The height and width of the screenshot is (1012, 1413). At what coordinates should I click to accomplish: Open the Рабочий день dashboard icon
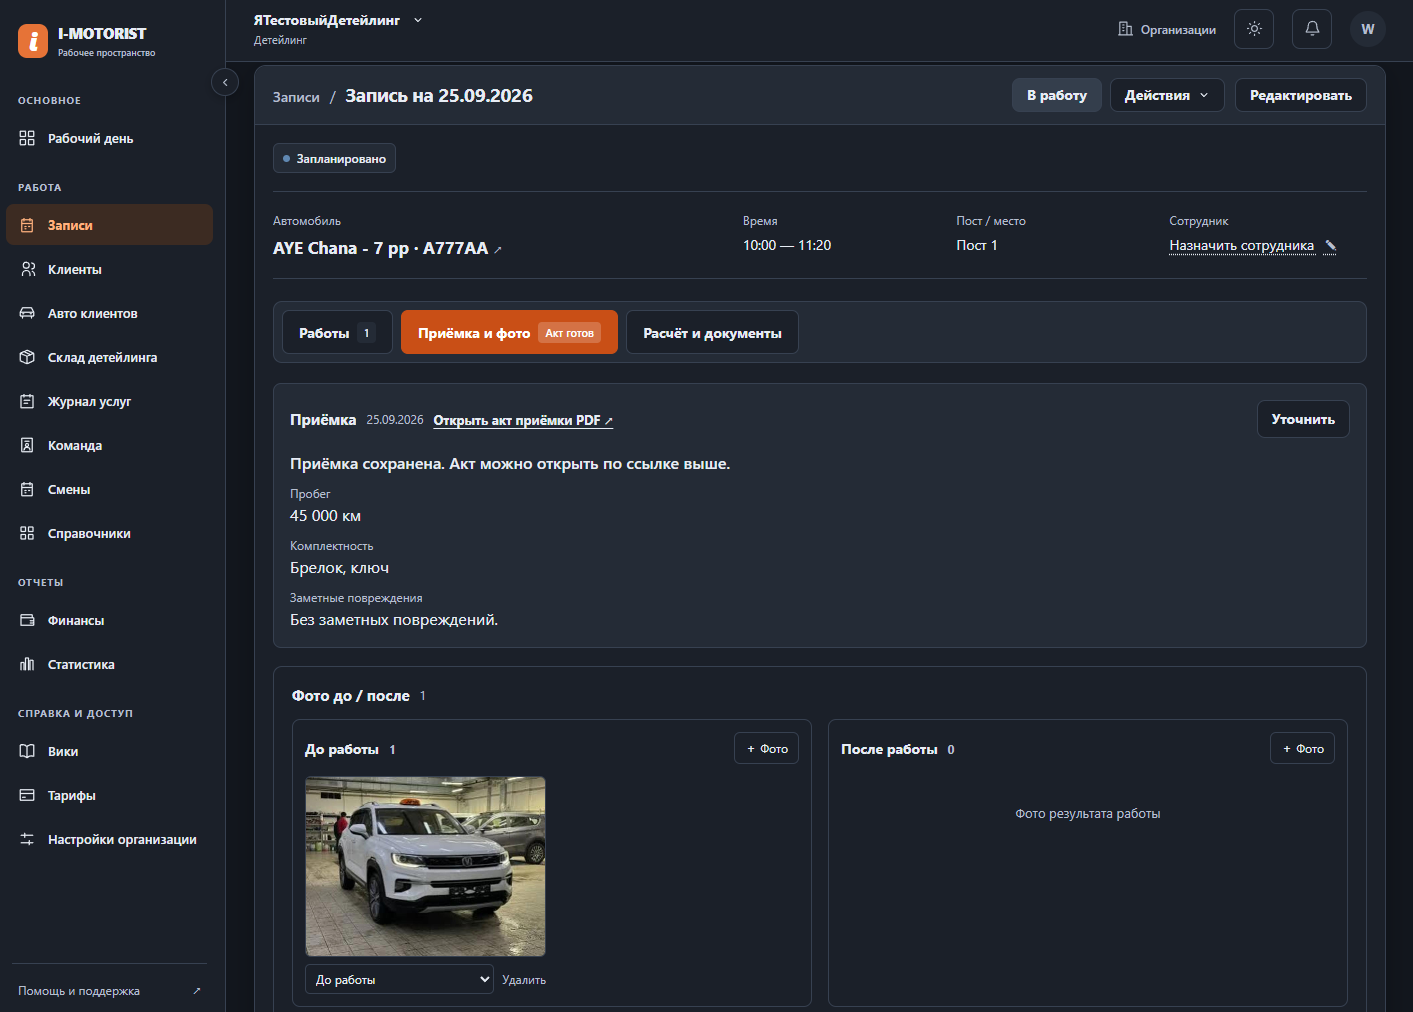click(x=27, y=138)
